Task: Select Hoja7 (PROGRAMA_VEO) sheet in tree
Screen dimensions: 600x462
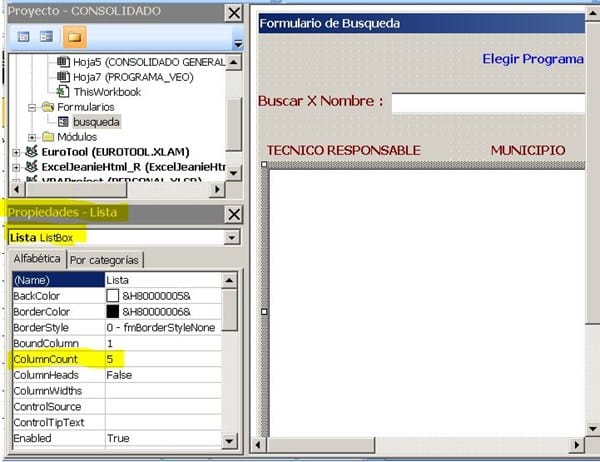Action: pos(133,77)
